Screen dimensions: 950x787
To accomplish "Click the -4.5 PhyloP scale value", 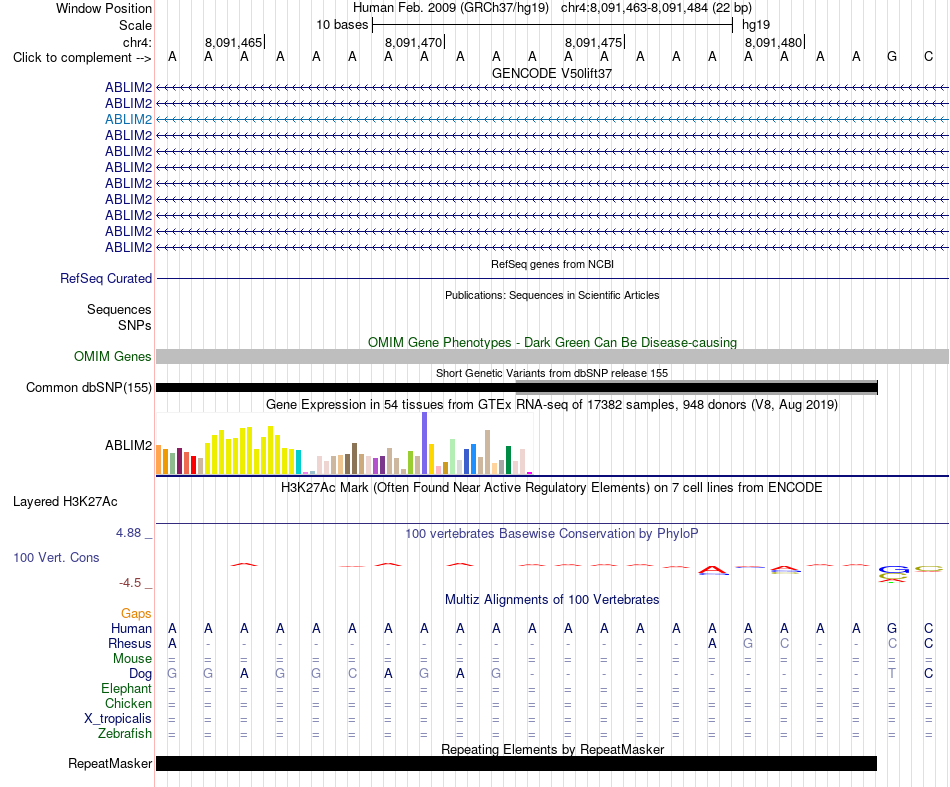I will click(x=130, y=583).
